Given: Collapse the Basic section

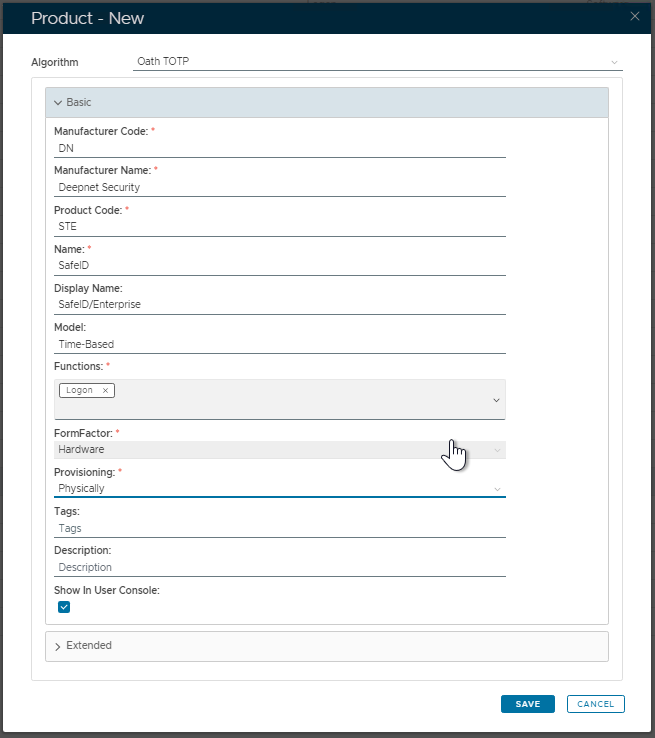Looking at the screenshot, I should pos(58,102).
